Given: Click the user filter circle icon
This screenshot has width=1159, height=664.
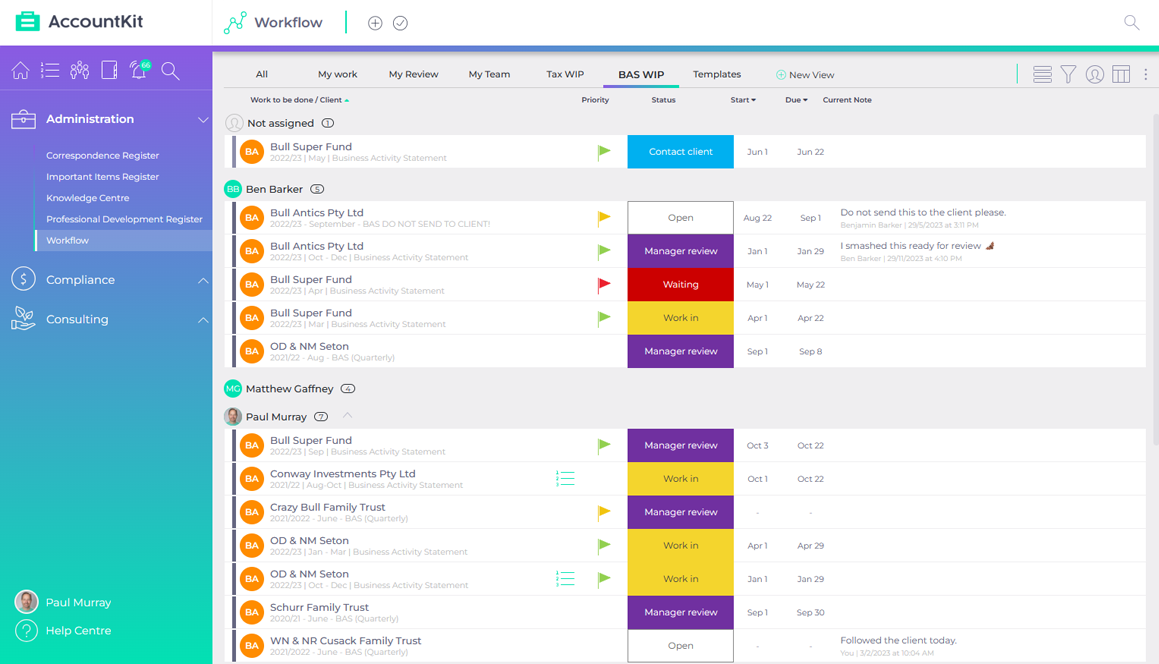Looking at the screenshot, I should [x=1095, y=74].
